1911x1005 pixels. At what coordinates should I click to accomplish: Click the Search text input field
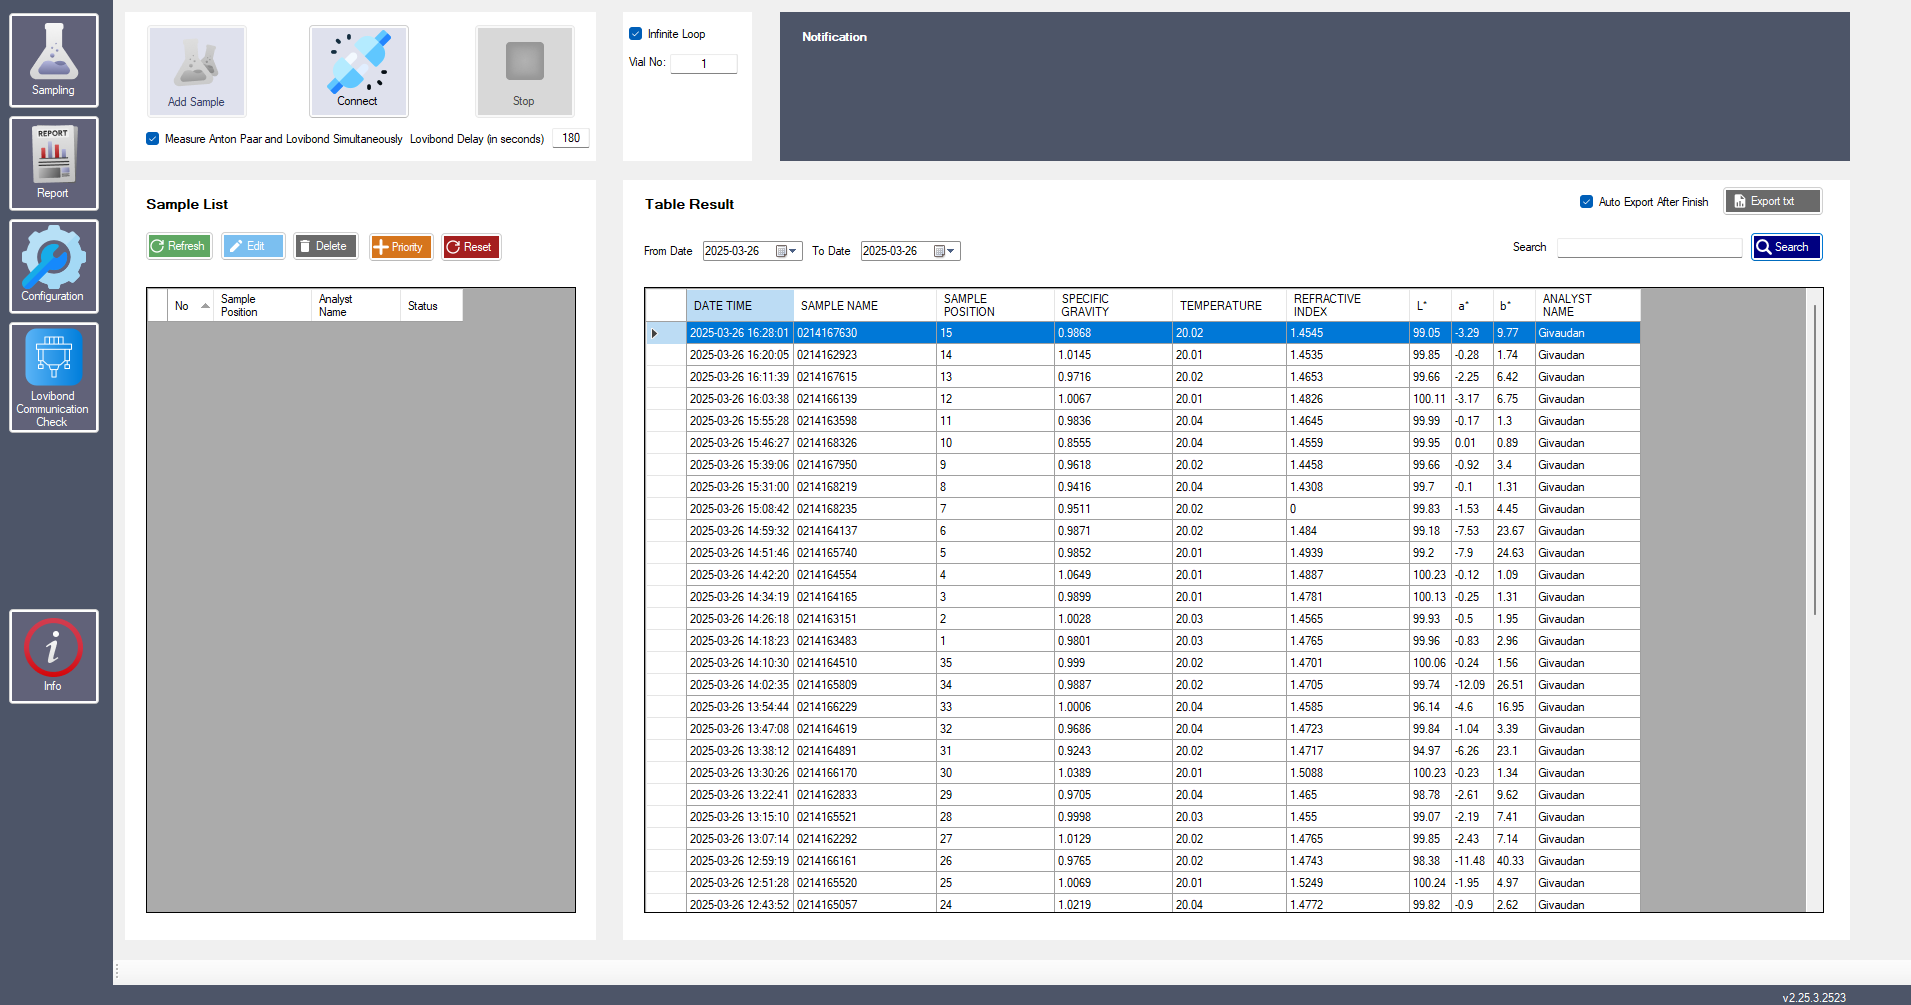1649,248
